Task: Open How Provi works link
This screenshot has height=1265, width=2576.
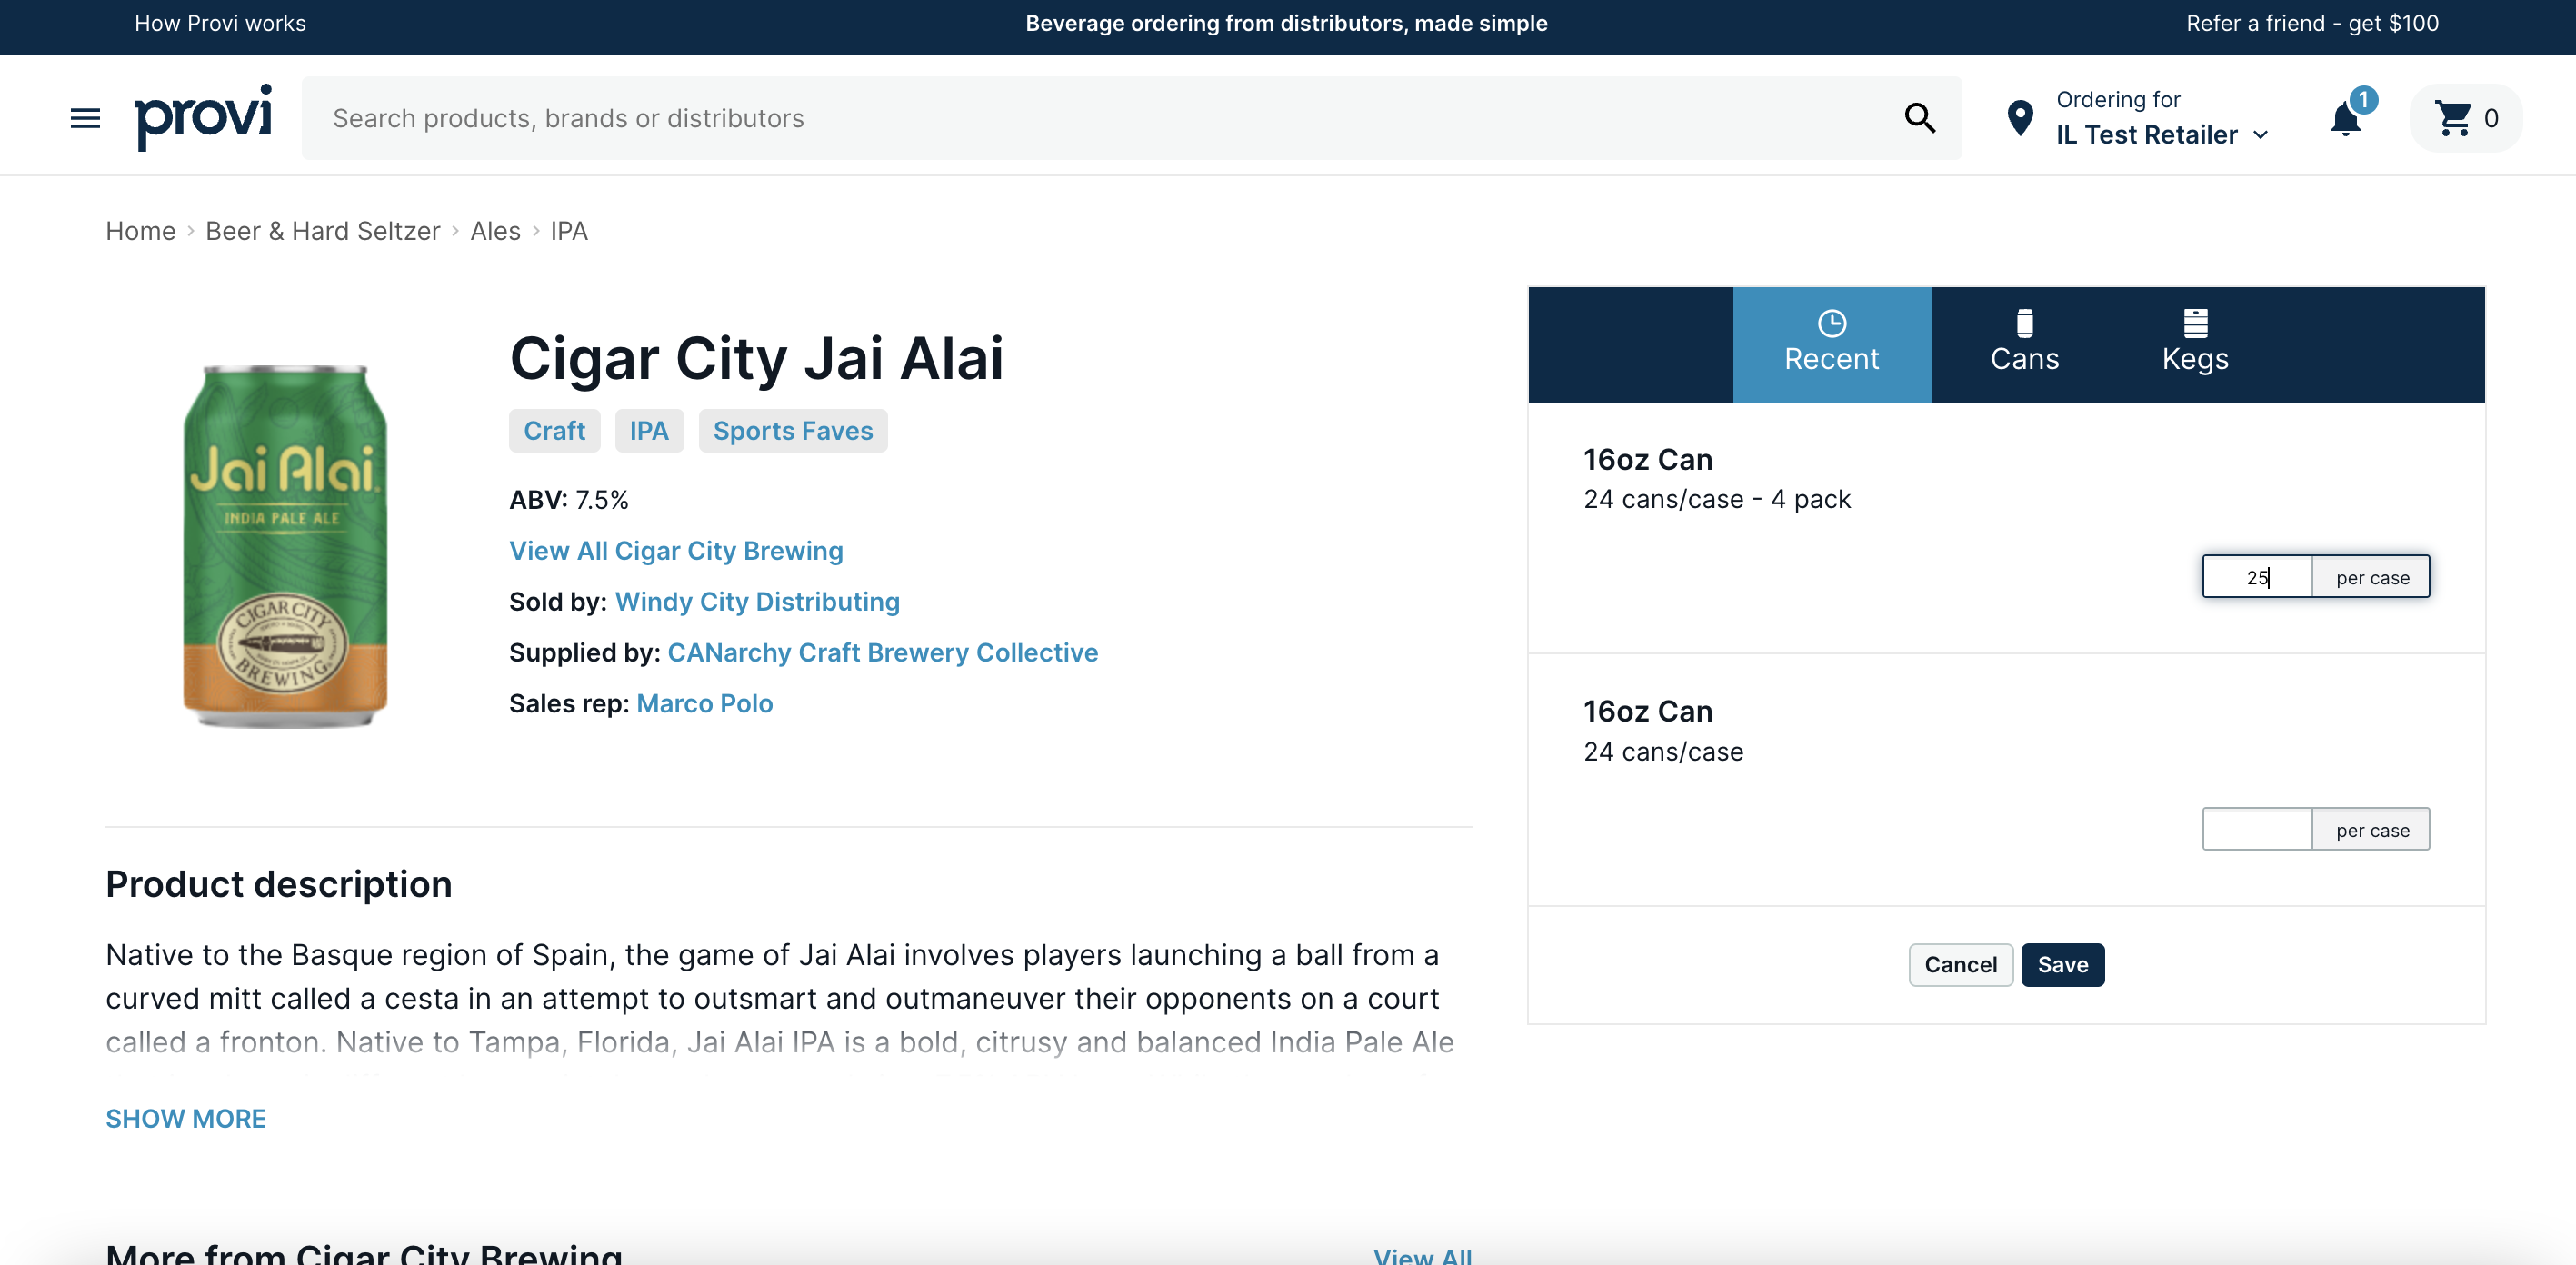Action: point(220,23)
